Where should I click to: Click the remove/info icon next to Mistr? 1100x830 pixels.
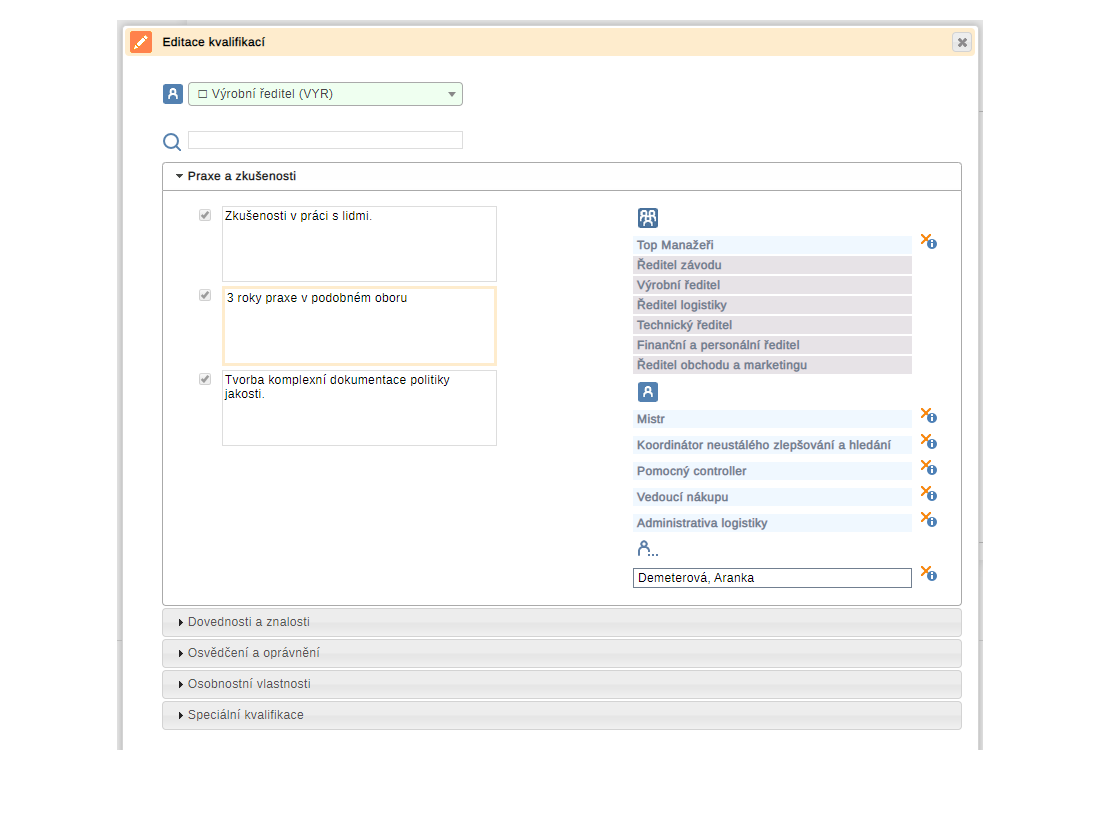click(x=928, y=416)
